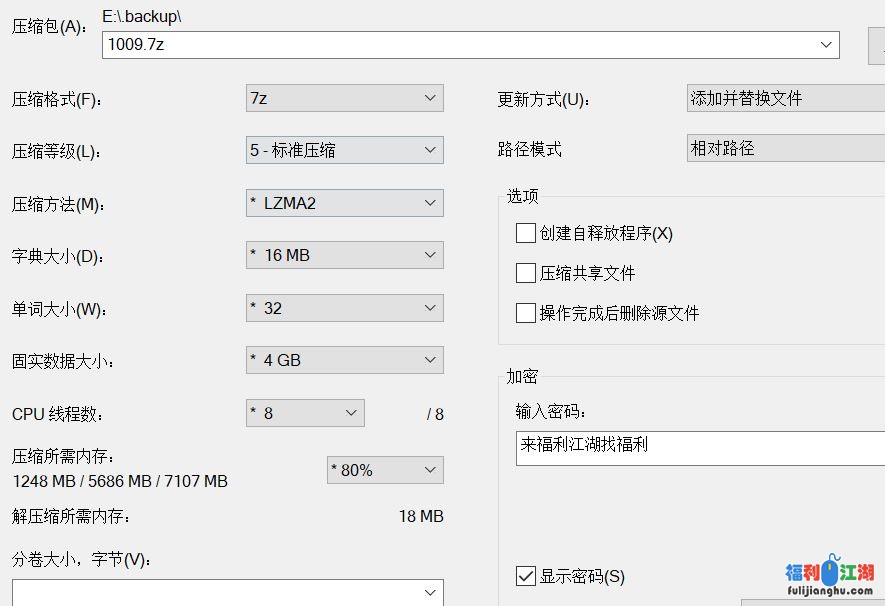The image size is (885, 606).
Task: Check the 操作完成后删除源文件 option
Action: [526, 313]
